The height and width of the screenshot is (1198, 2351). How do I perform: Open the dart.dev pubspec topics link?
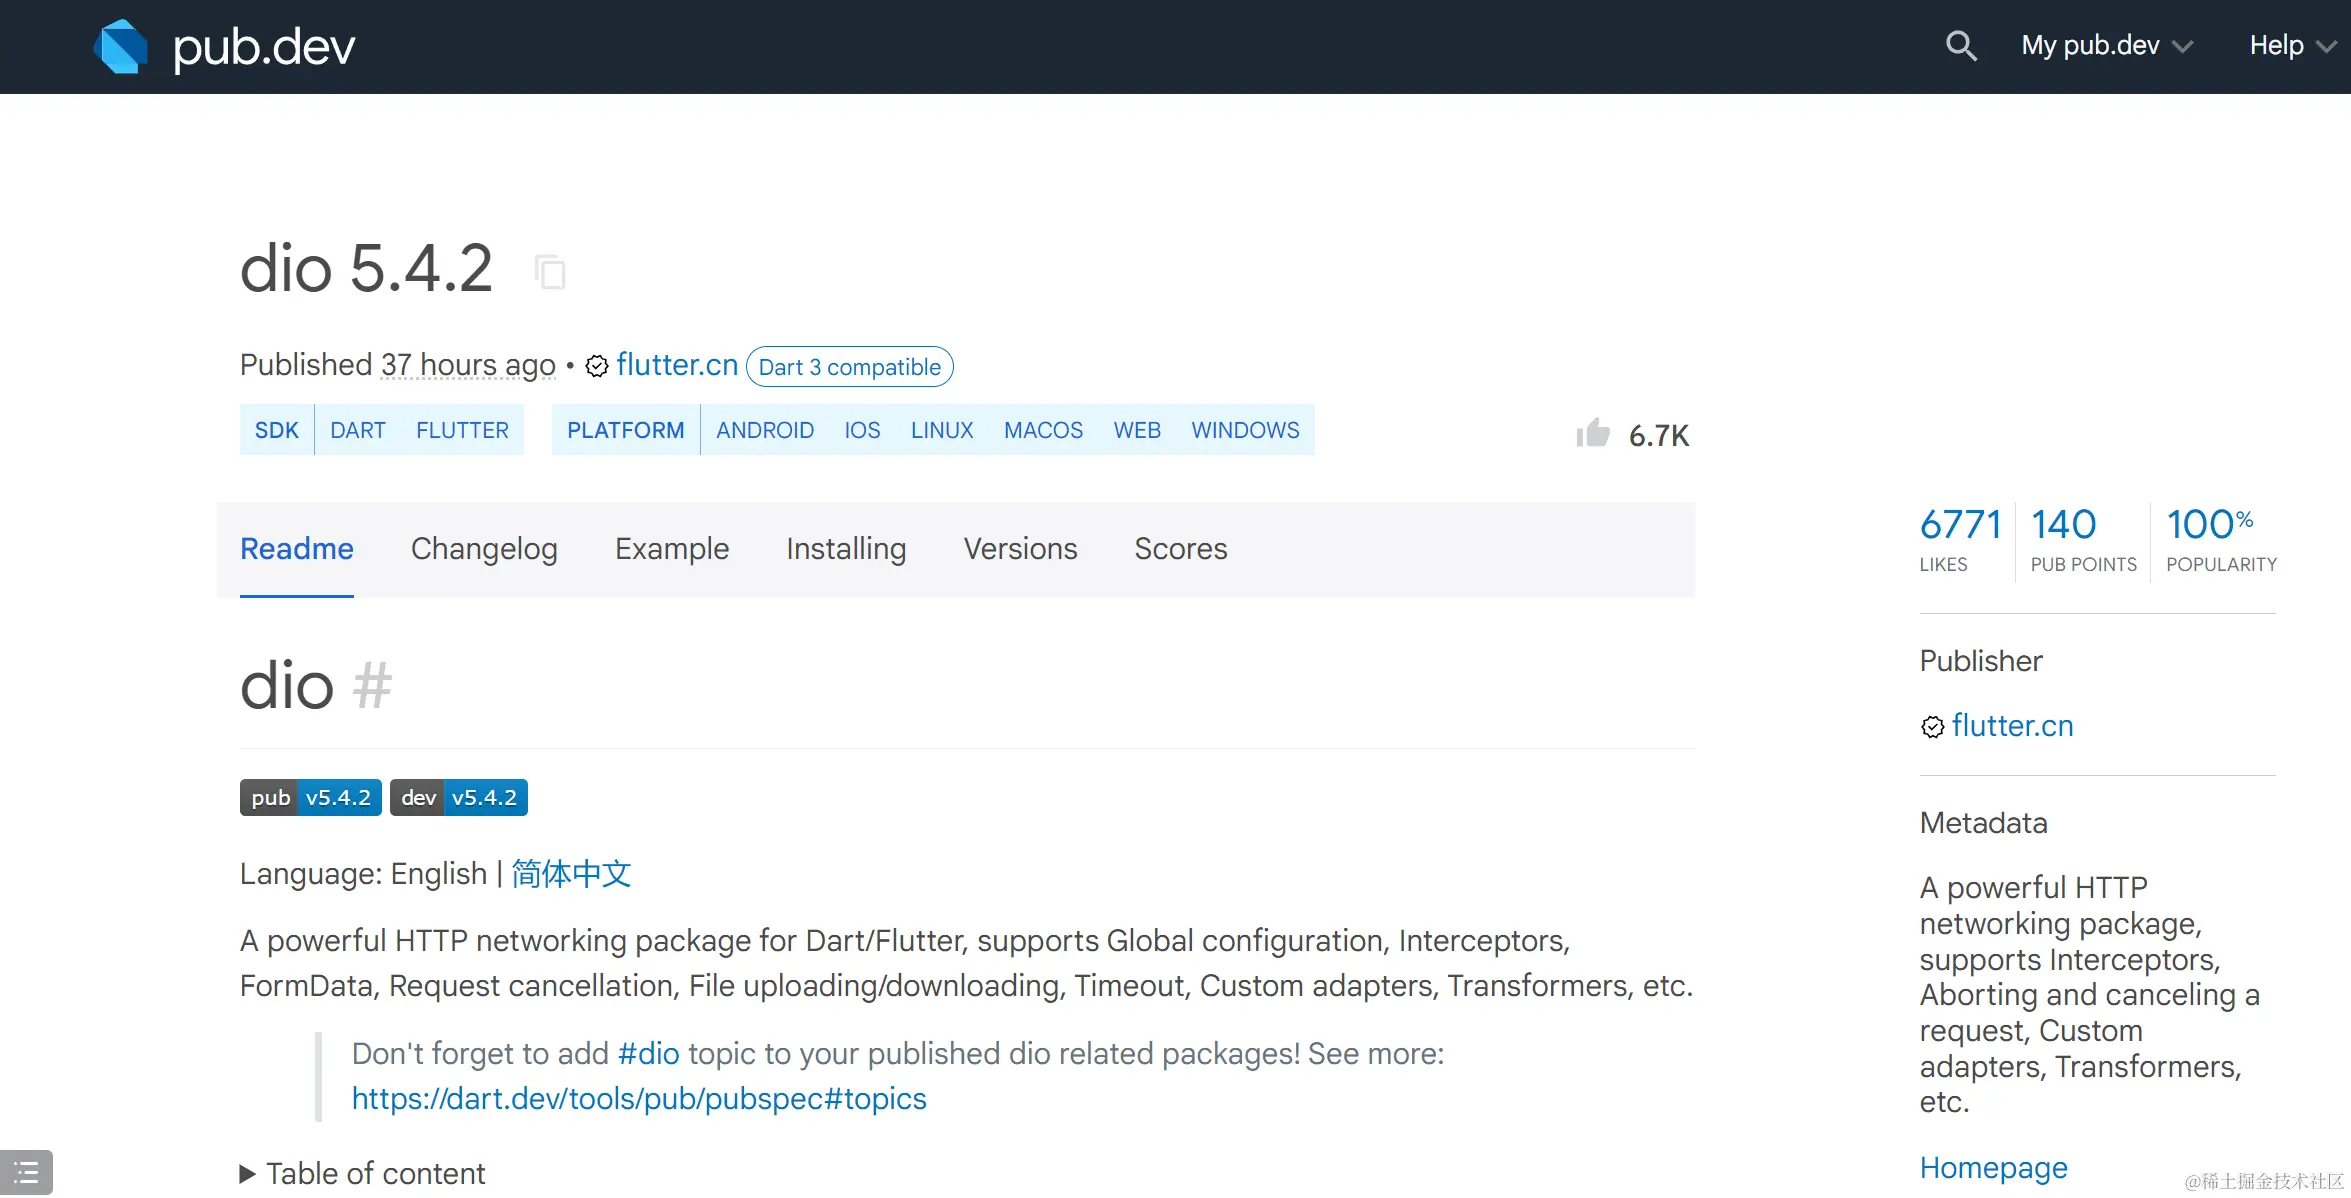[639, 1099]
